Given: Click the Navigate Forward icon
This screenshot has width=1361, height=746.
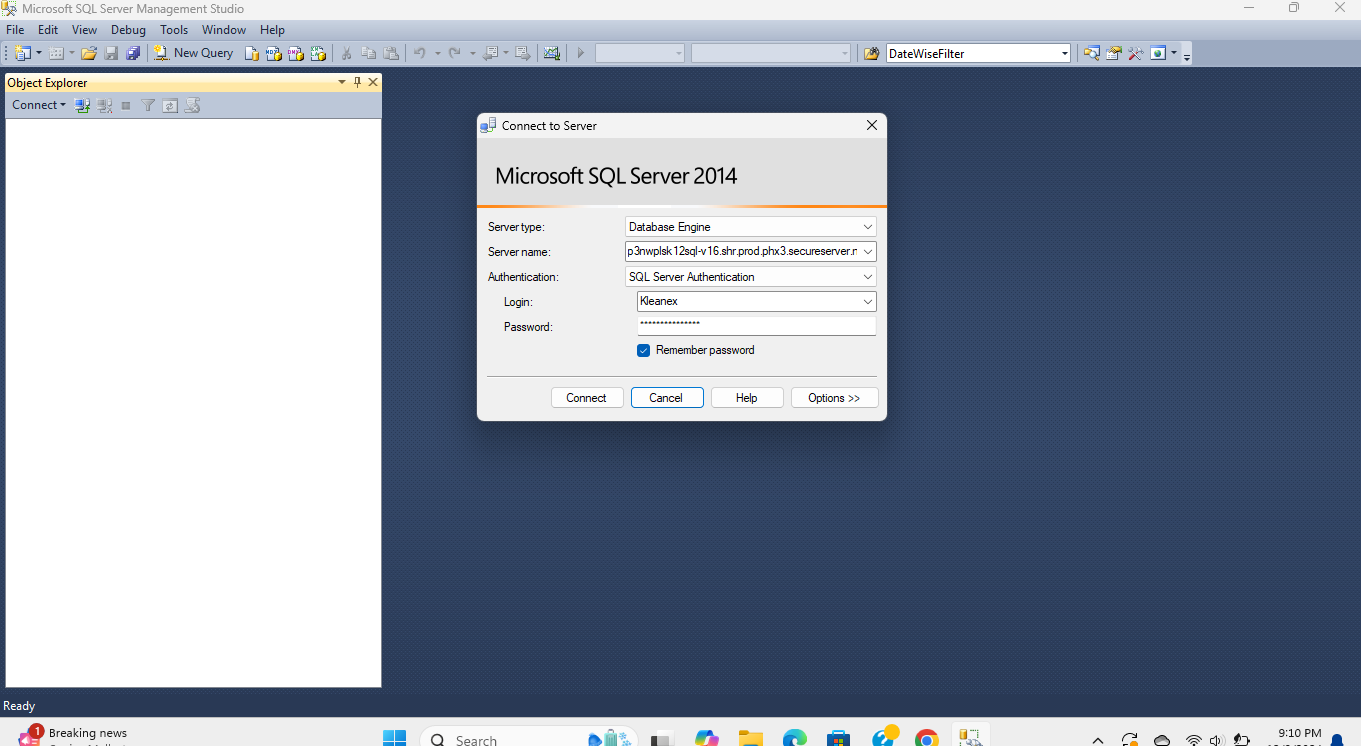Looking at the screenshot, I should [x=522, y=53].
